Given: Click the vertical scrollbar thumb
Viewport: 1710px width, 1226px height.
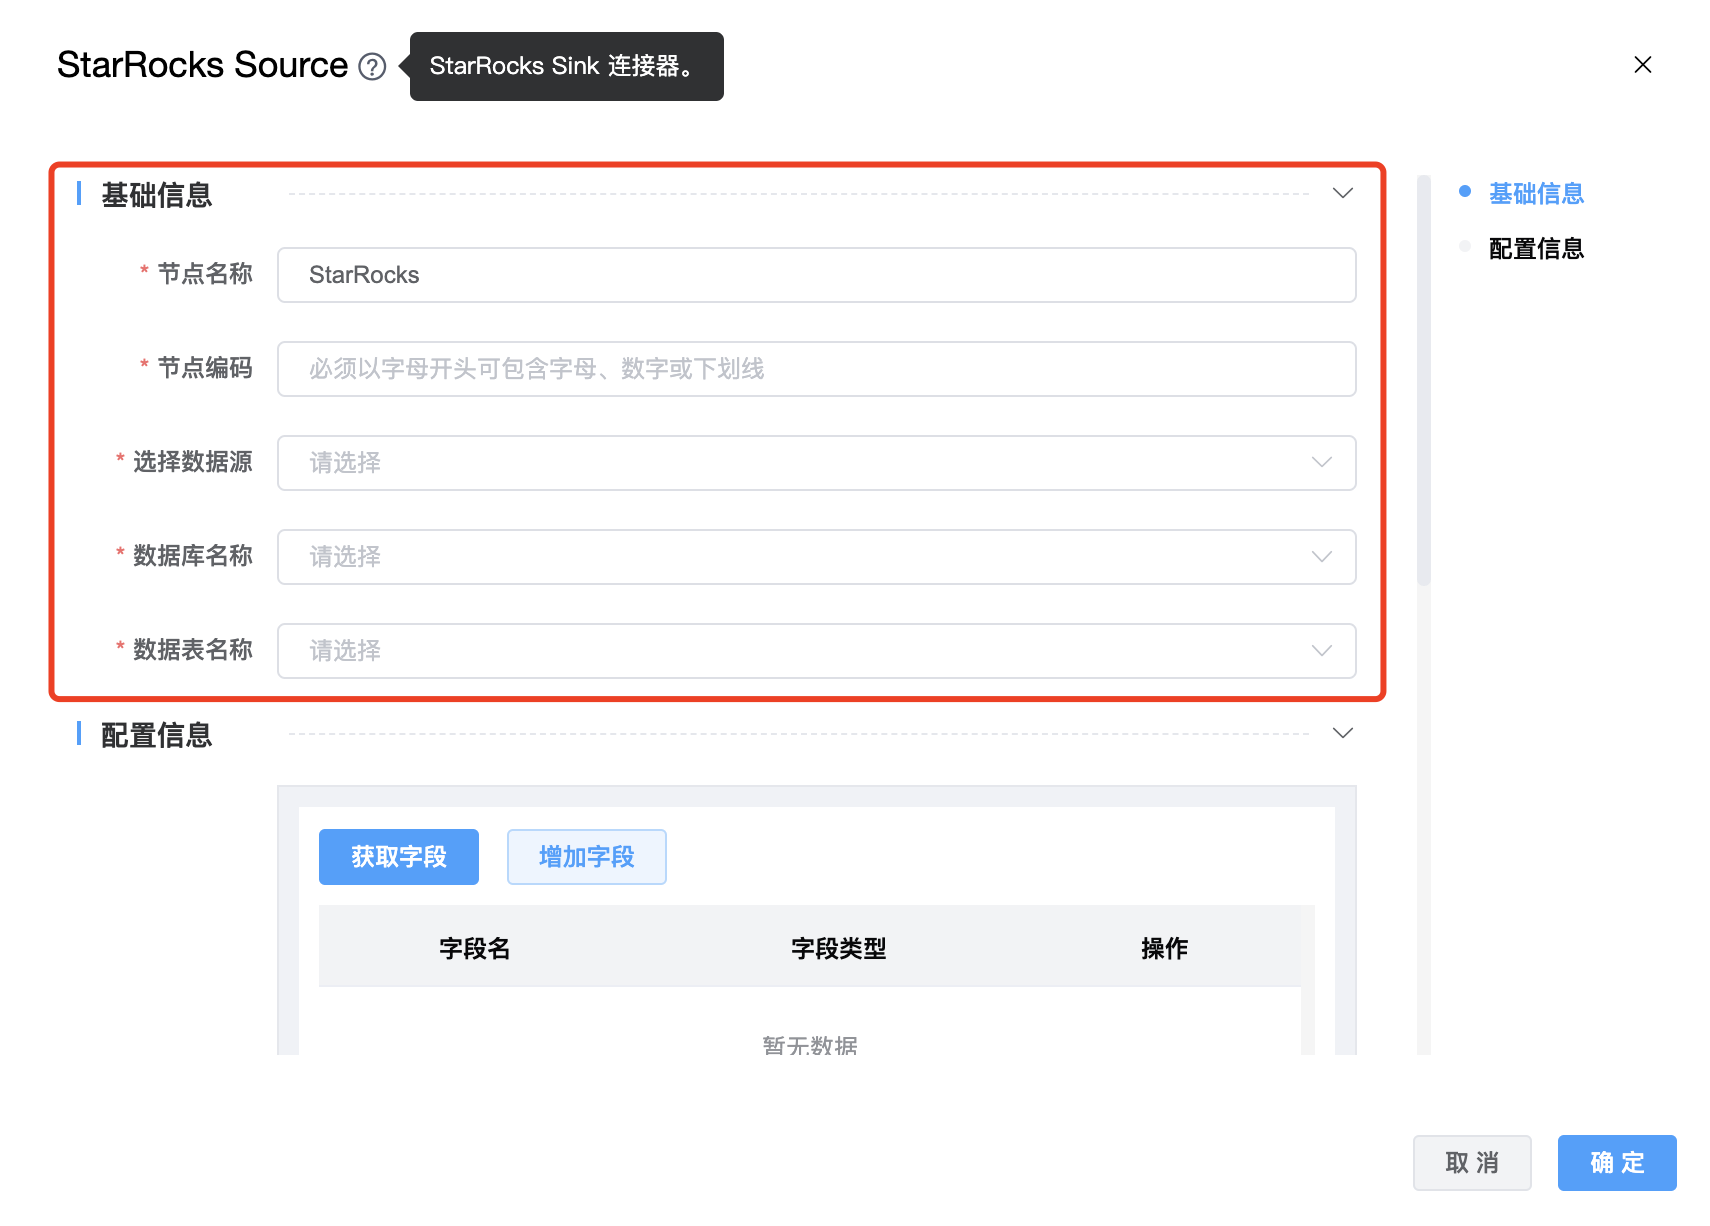Looking at the screenshot, I should point(1424,380).
